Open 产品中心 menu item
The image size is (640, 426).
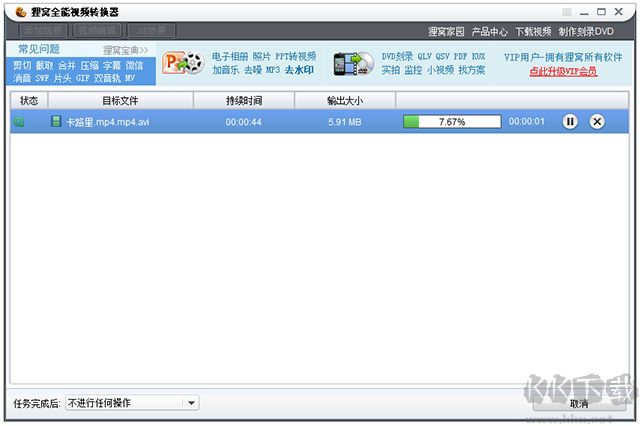point(489,31)
